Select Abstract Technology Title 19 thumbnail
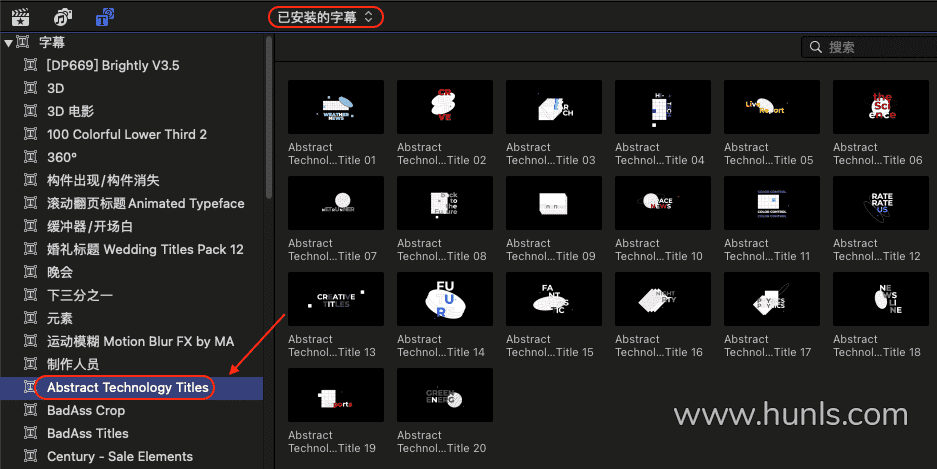The image size is (937, 469). 336,395
